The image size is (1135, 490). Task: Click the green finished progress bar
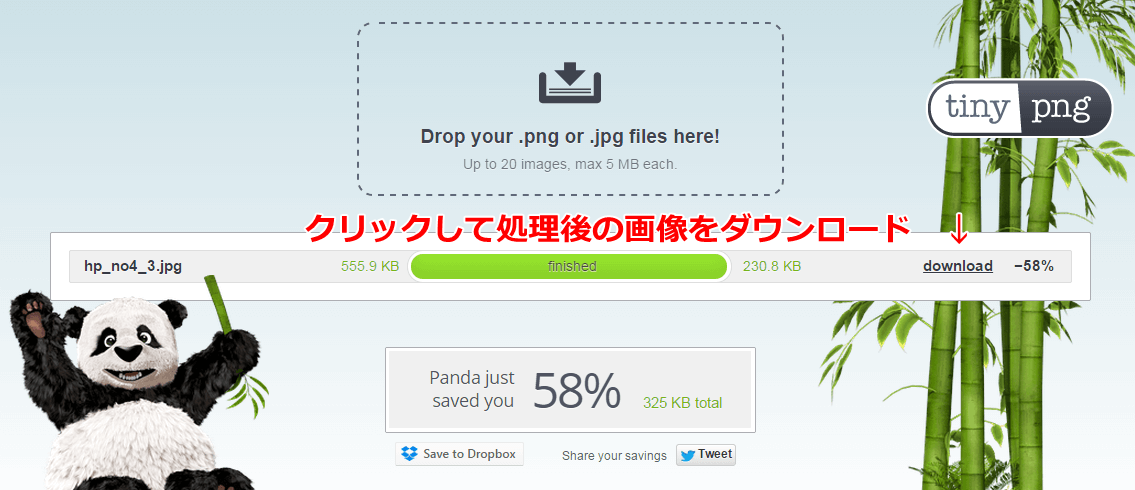pos(569,266)
